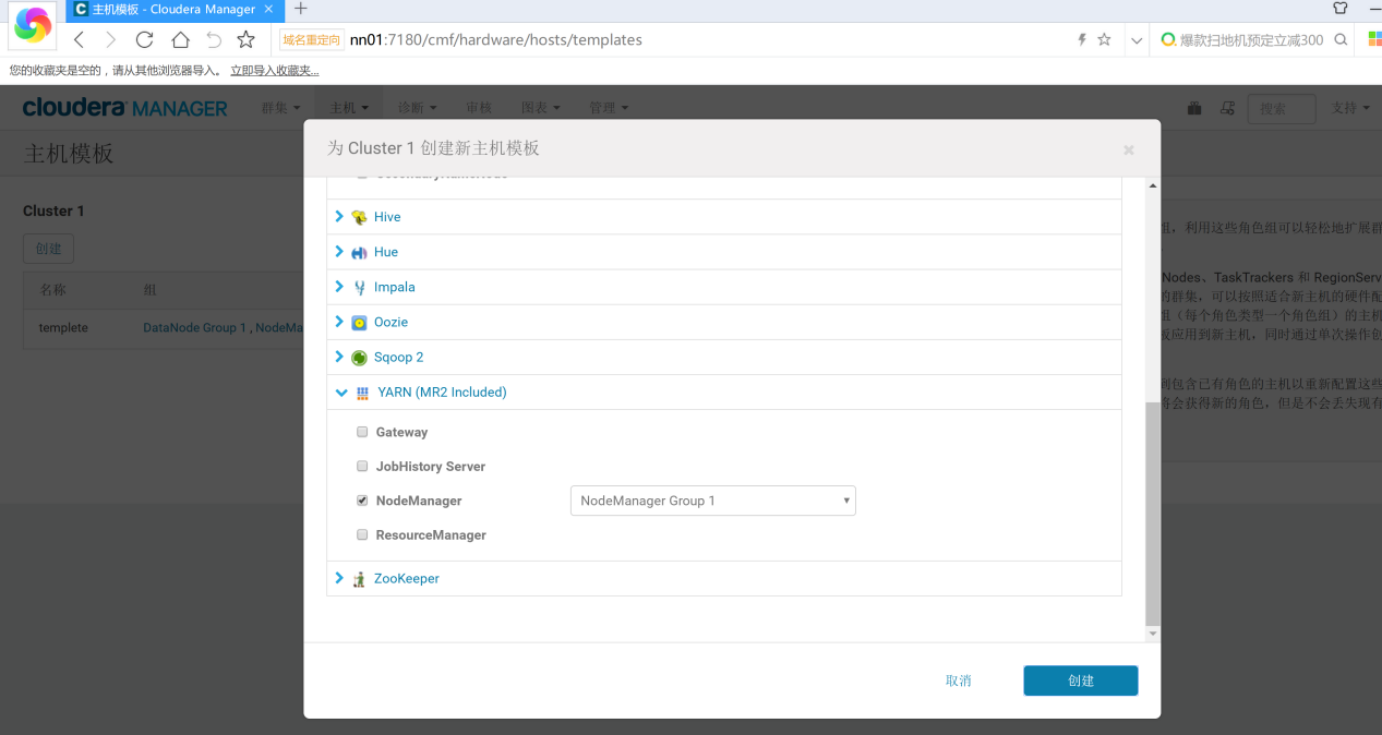Click the browser address bar URL

tap(496, 40)
